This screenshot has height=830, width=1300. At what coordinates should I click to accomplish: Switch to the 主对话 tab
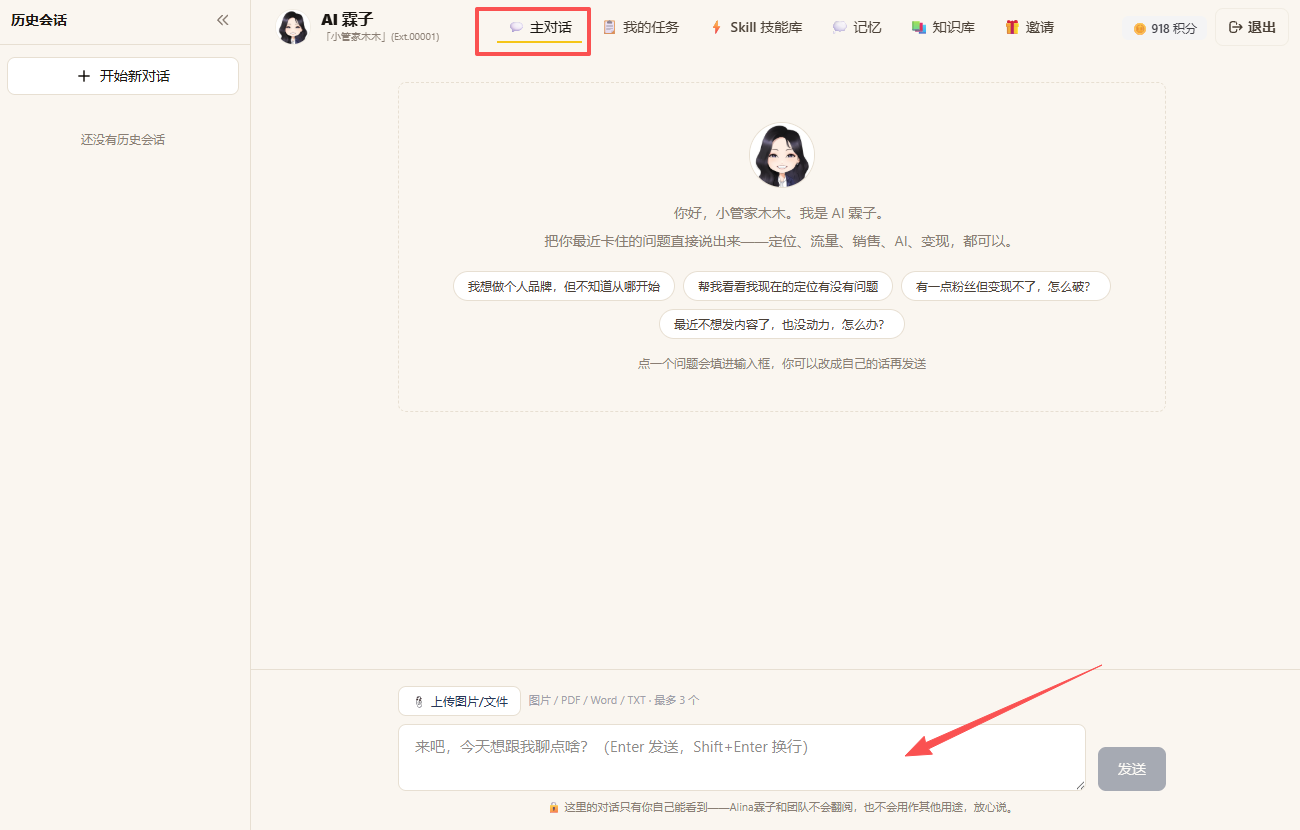540,28
